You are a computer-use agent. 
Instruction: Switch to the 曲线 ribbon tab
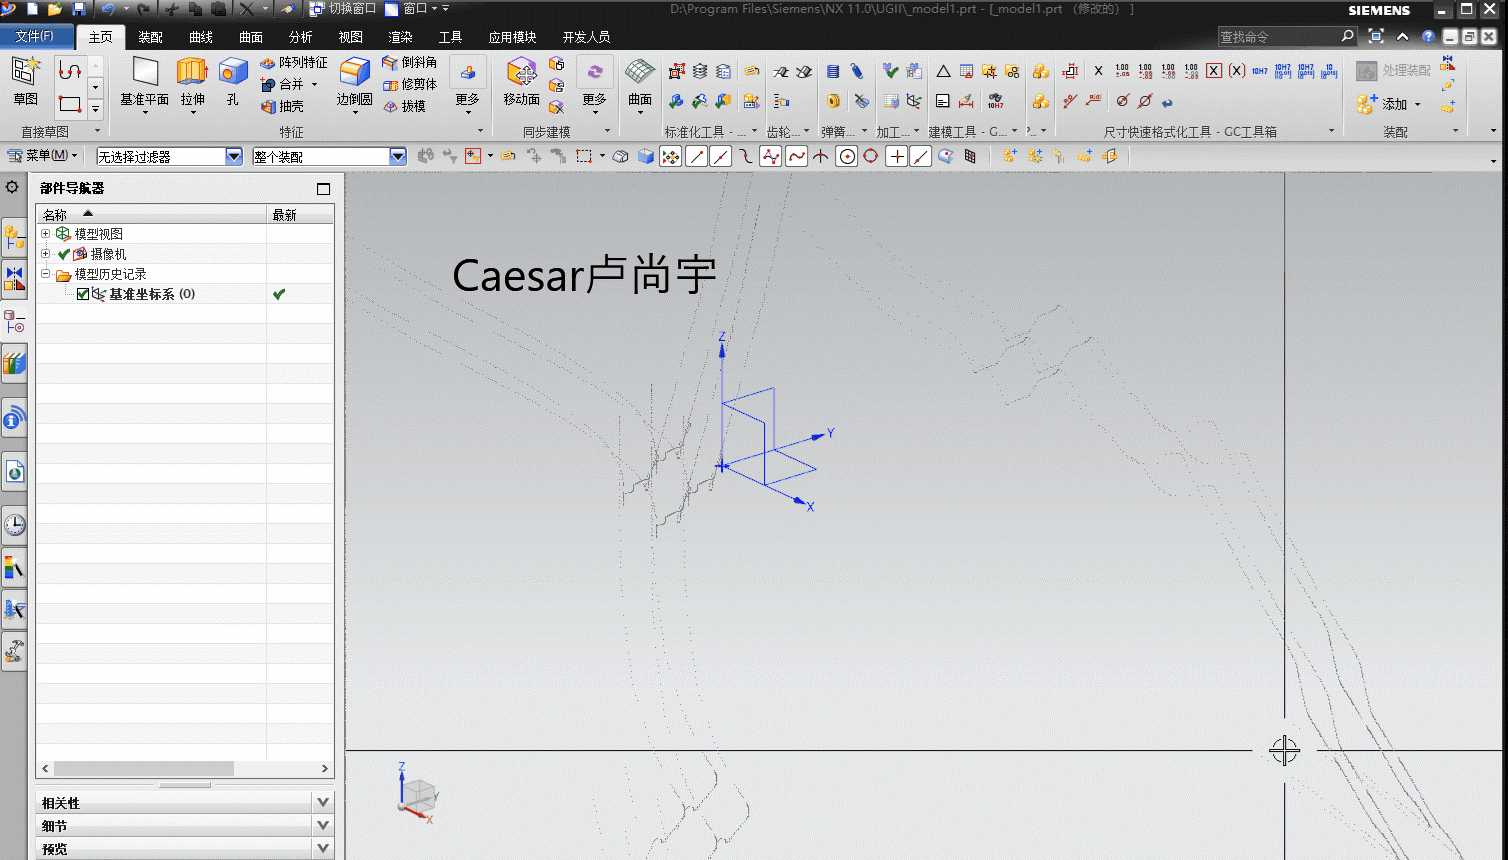click(201, 37)
